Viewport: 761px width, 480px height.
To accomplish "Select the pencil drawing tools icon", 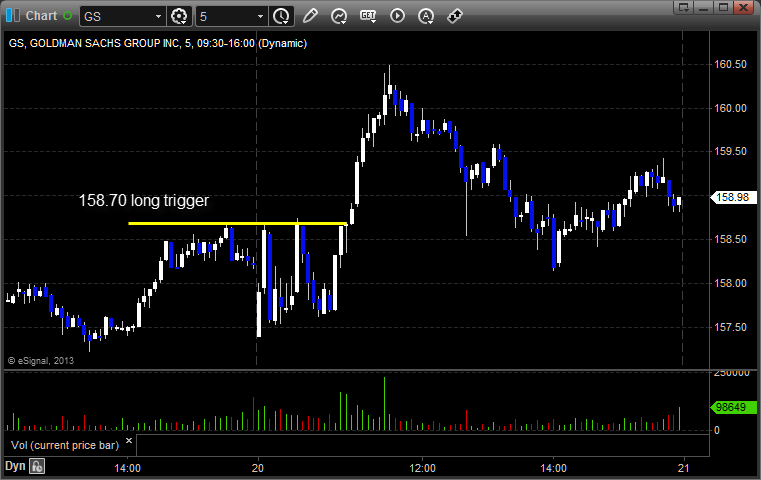I will coord(310,16).
